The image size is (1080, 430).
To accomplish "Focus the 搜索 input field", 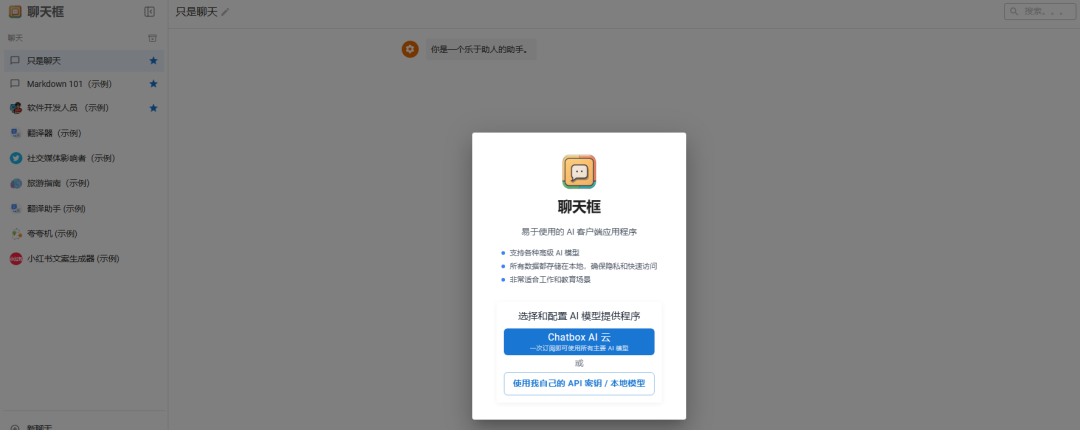I will point(1040,11).
